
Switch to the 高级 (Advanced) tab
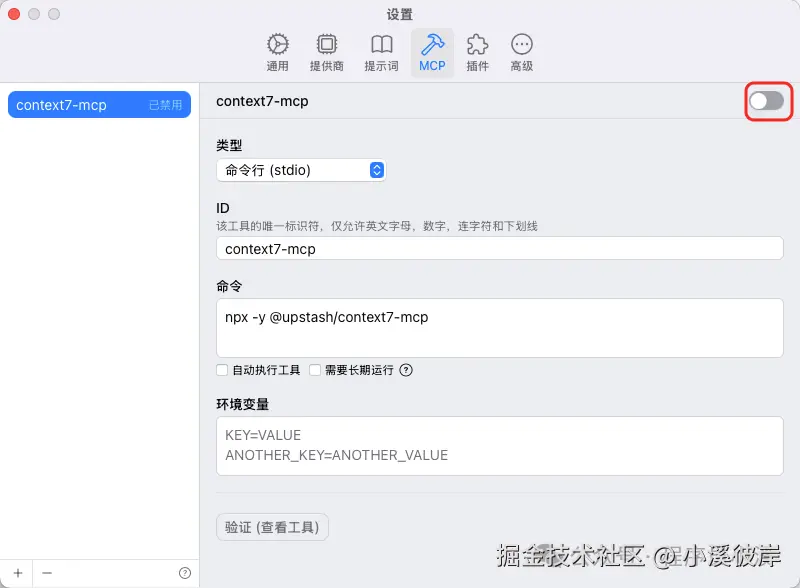coord(522,46)
